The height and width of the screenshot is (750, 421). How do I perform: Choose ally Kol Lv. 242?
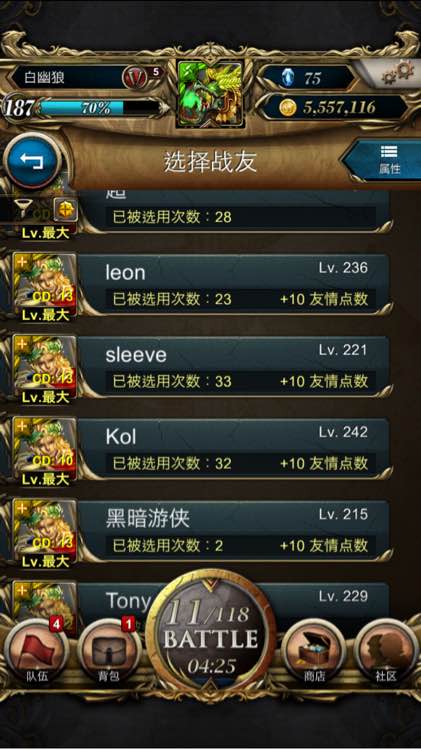click(233, 450)
